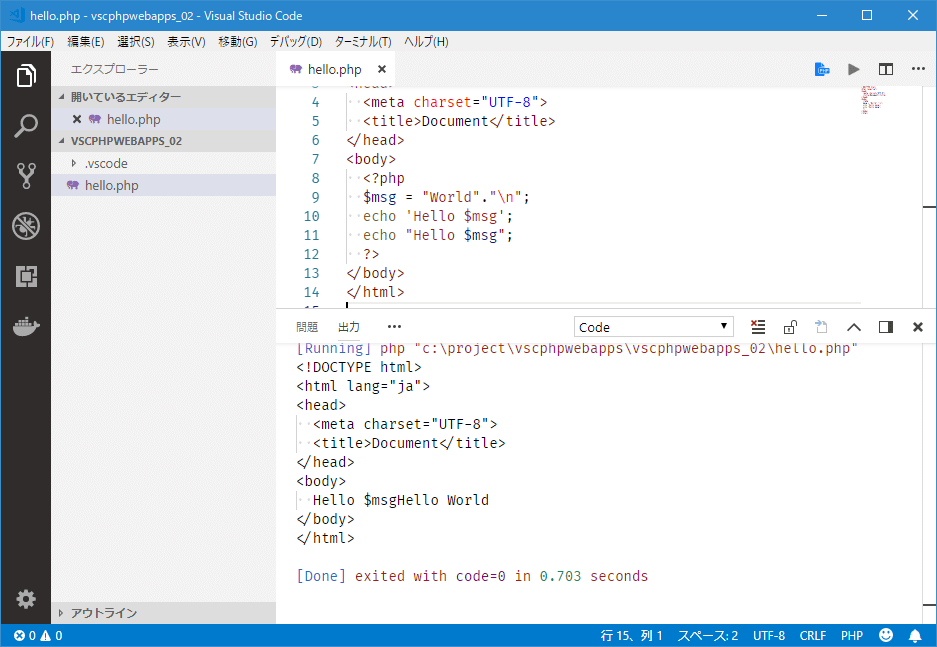This screenshot has height=647, width=937.
Task: Clear the output panel content
Action: [x=758, y=326]
